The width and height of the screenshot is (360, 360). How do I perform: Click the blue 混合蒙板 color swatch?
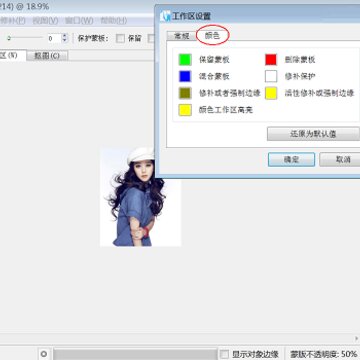(x=185, y=76)
